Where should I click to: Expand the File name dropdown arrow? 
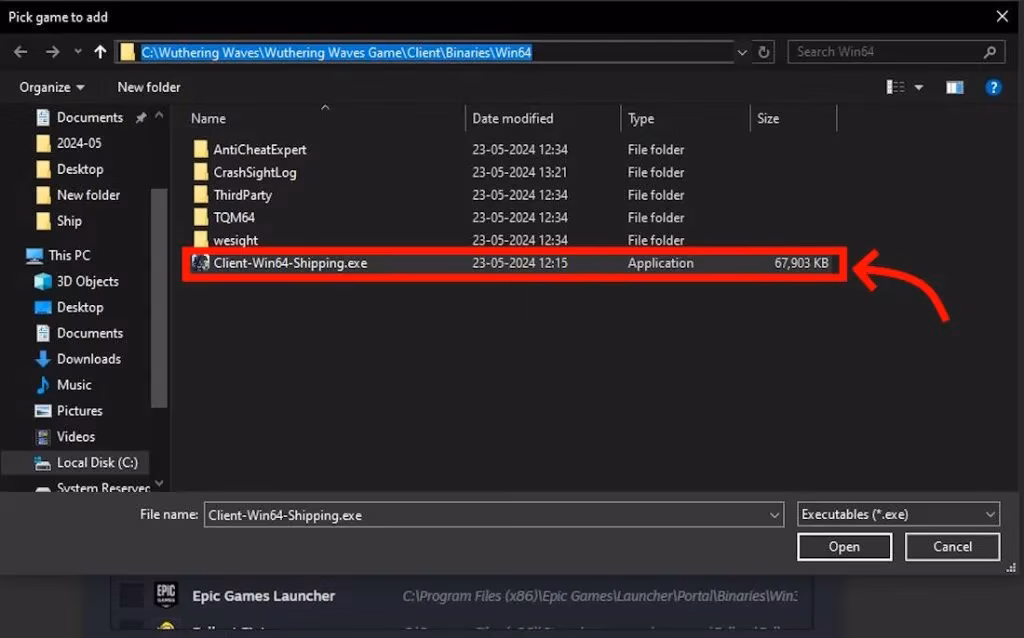(x=775, y=515)
